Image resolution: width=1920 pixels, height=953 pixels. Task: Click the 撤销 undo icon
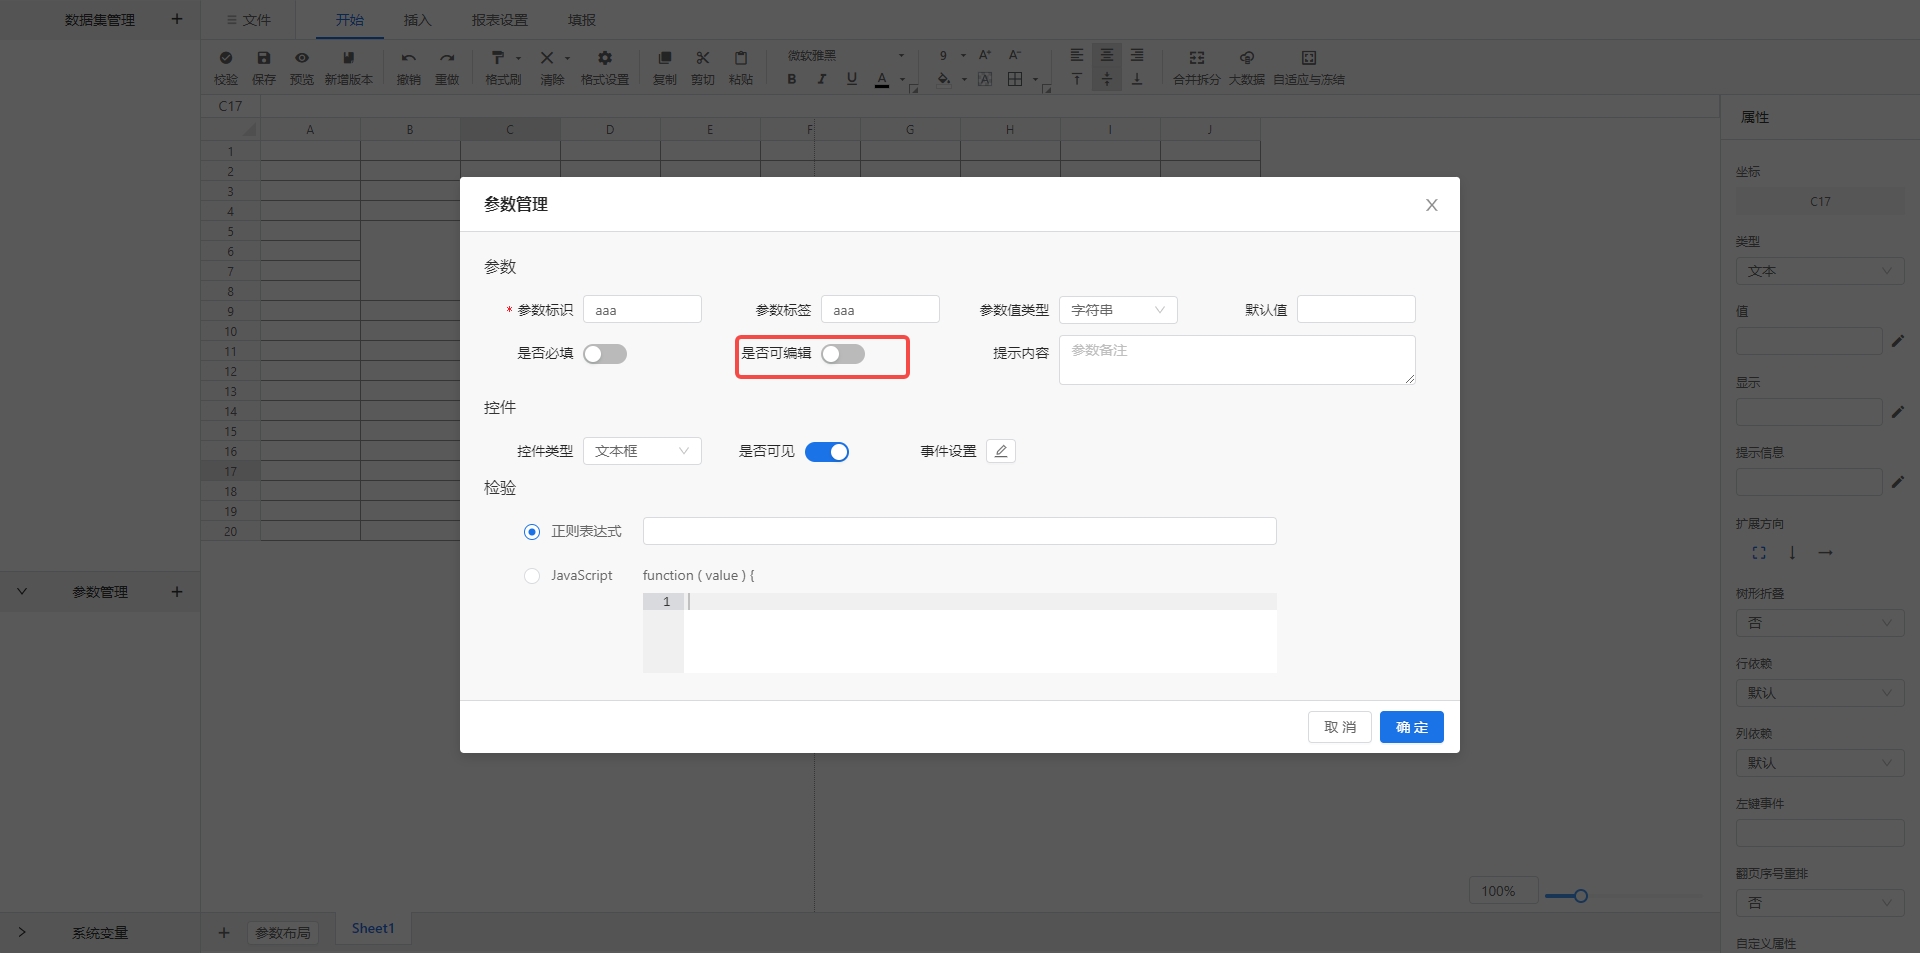coord(408,58)
